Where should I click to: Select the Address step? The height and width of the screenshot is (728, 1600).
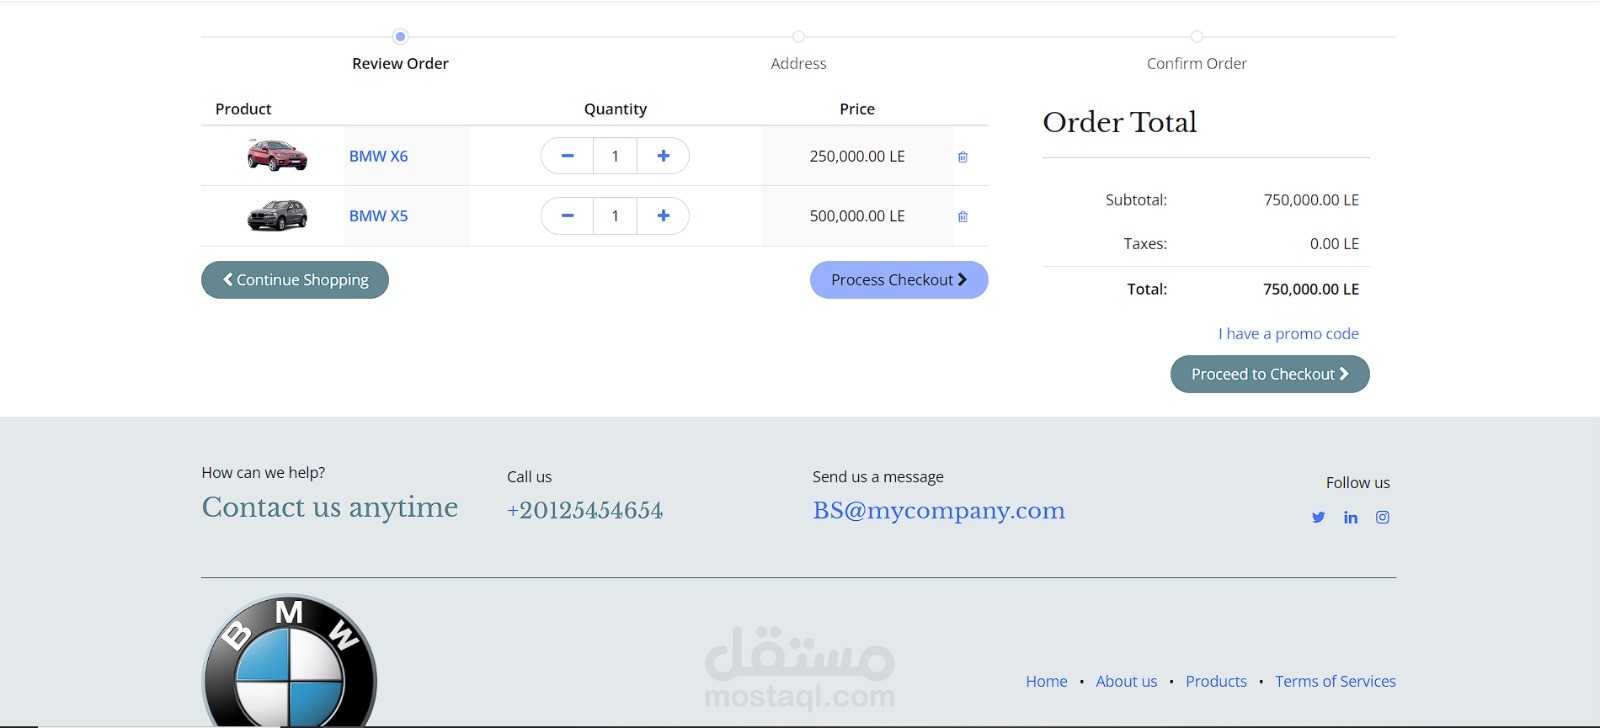798,63
